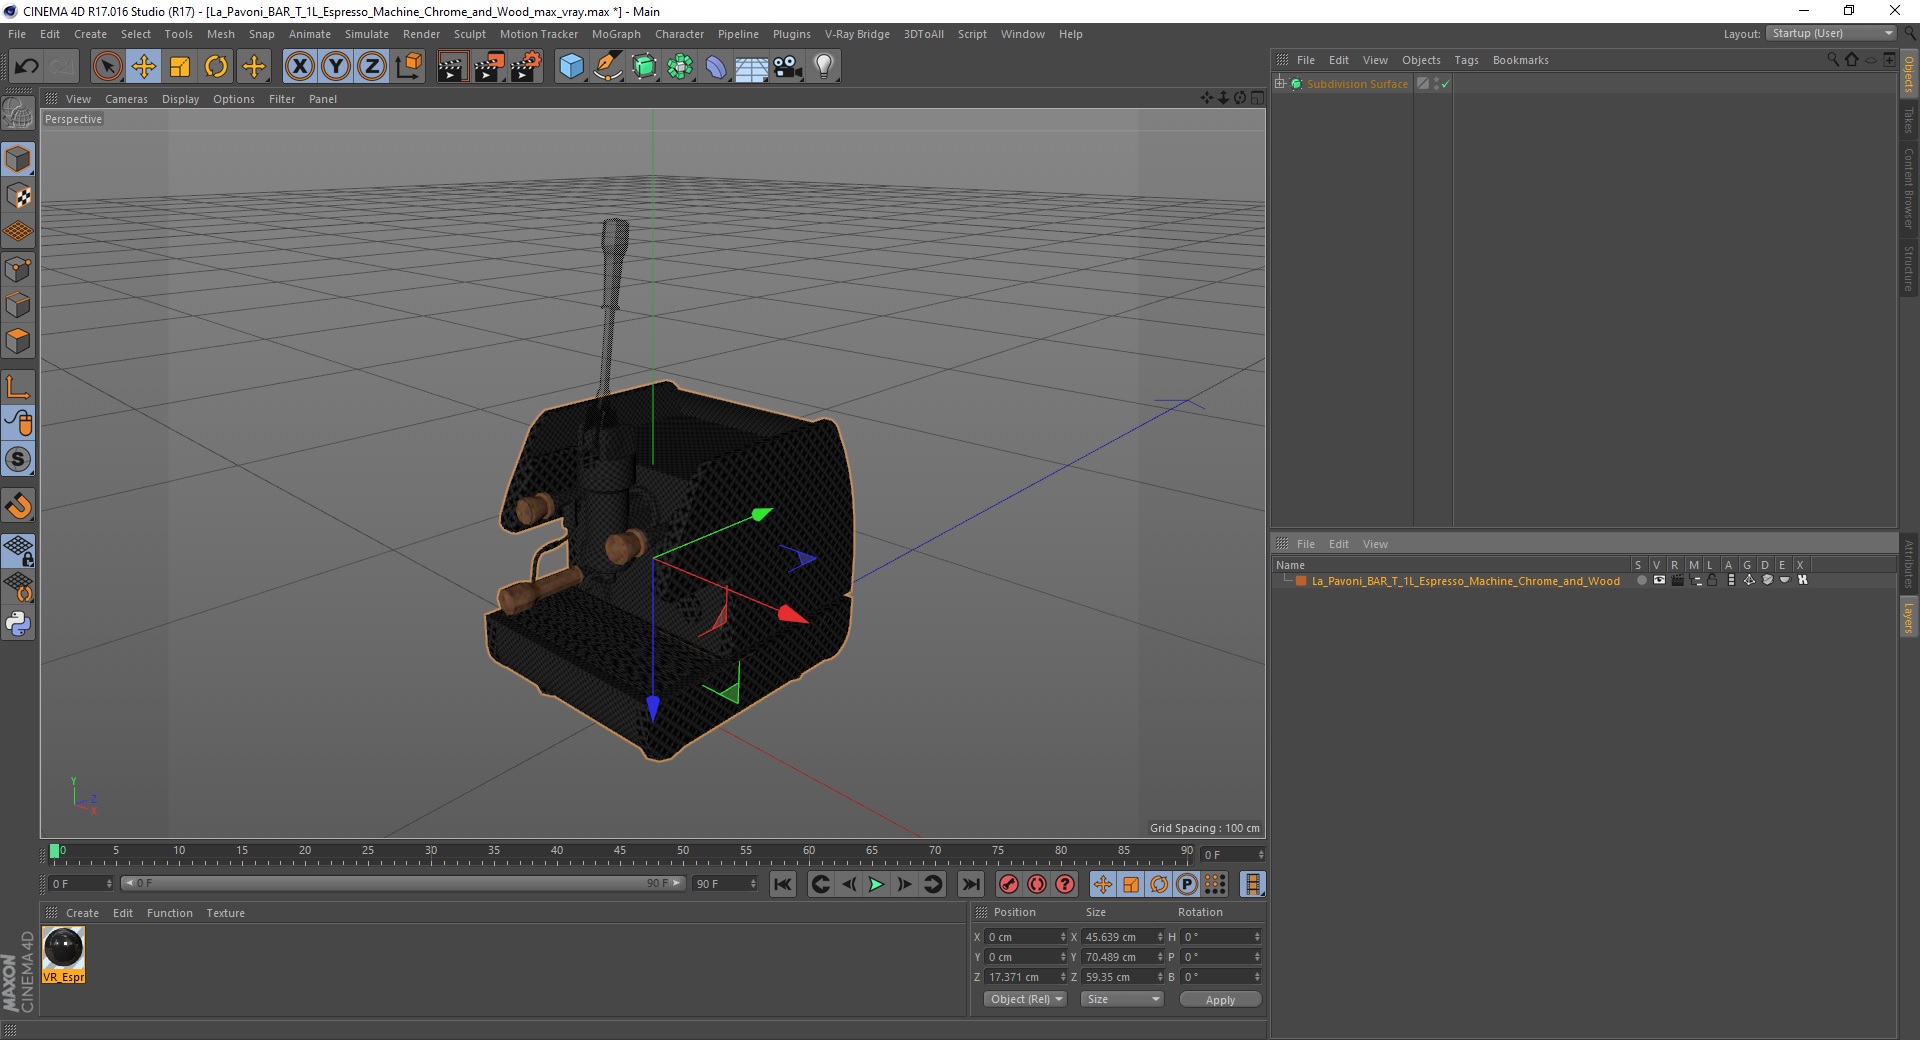Click the timeline preview range slider
This screenshot has width=1920, height=1040.
(x=403, y=883)
